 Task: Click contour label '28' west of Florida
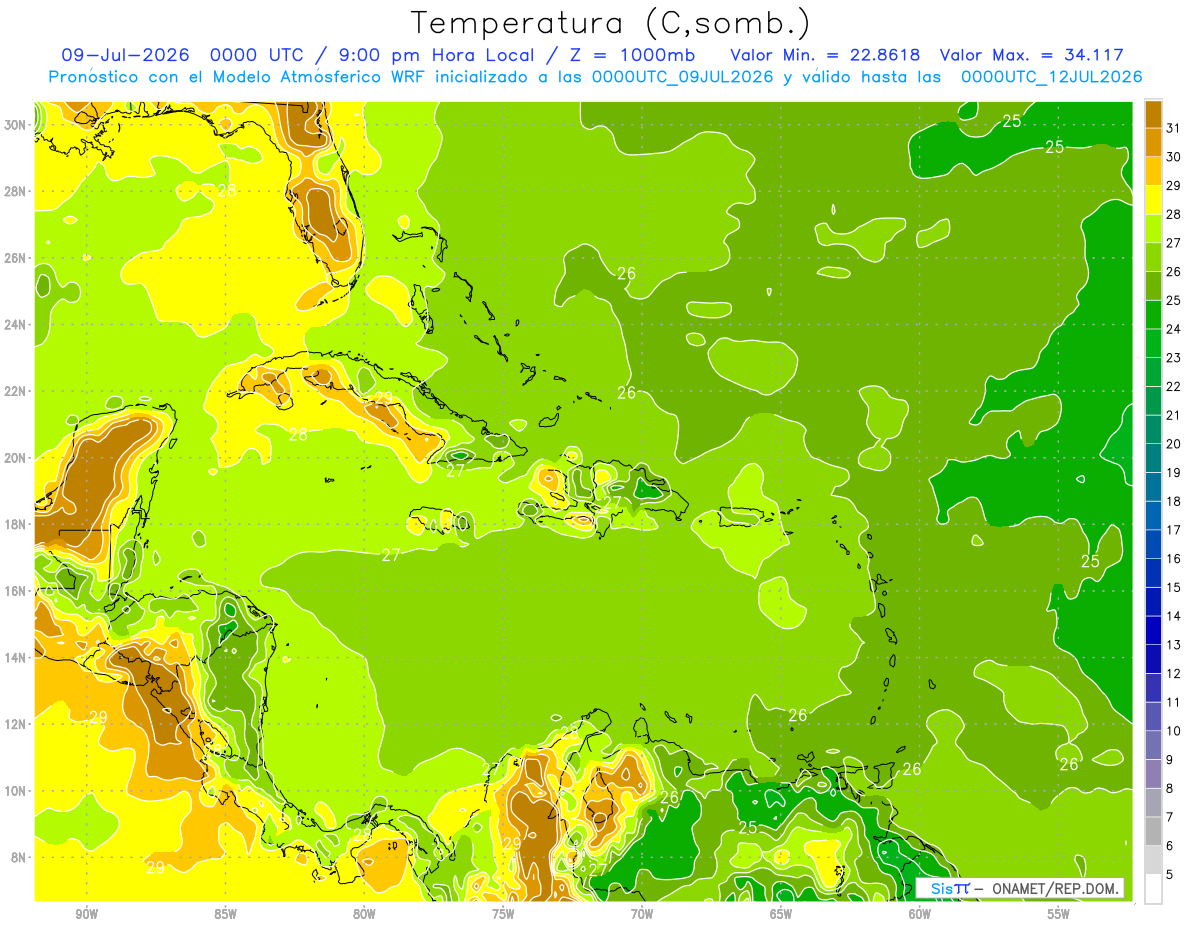pos(227,191)
